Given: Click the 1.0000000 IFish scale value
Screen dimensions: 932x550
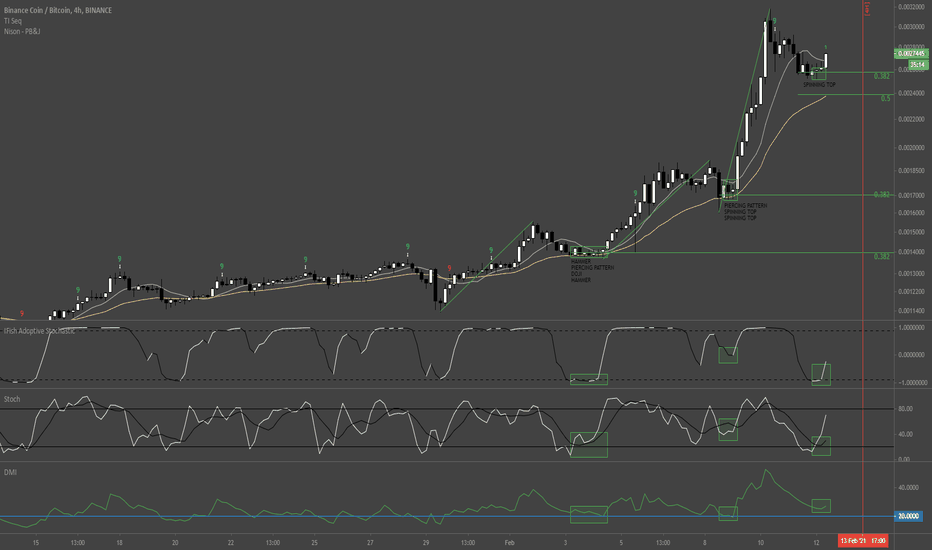Looking at the screenshot, I should click(x=911, y=328).
